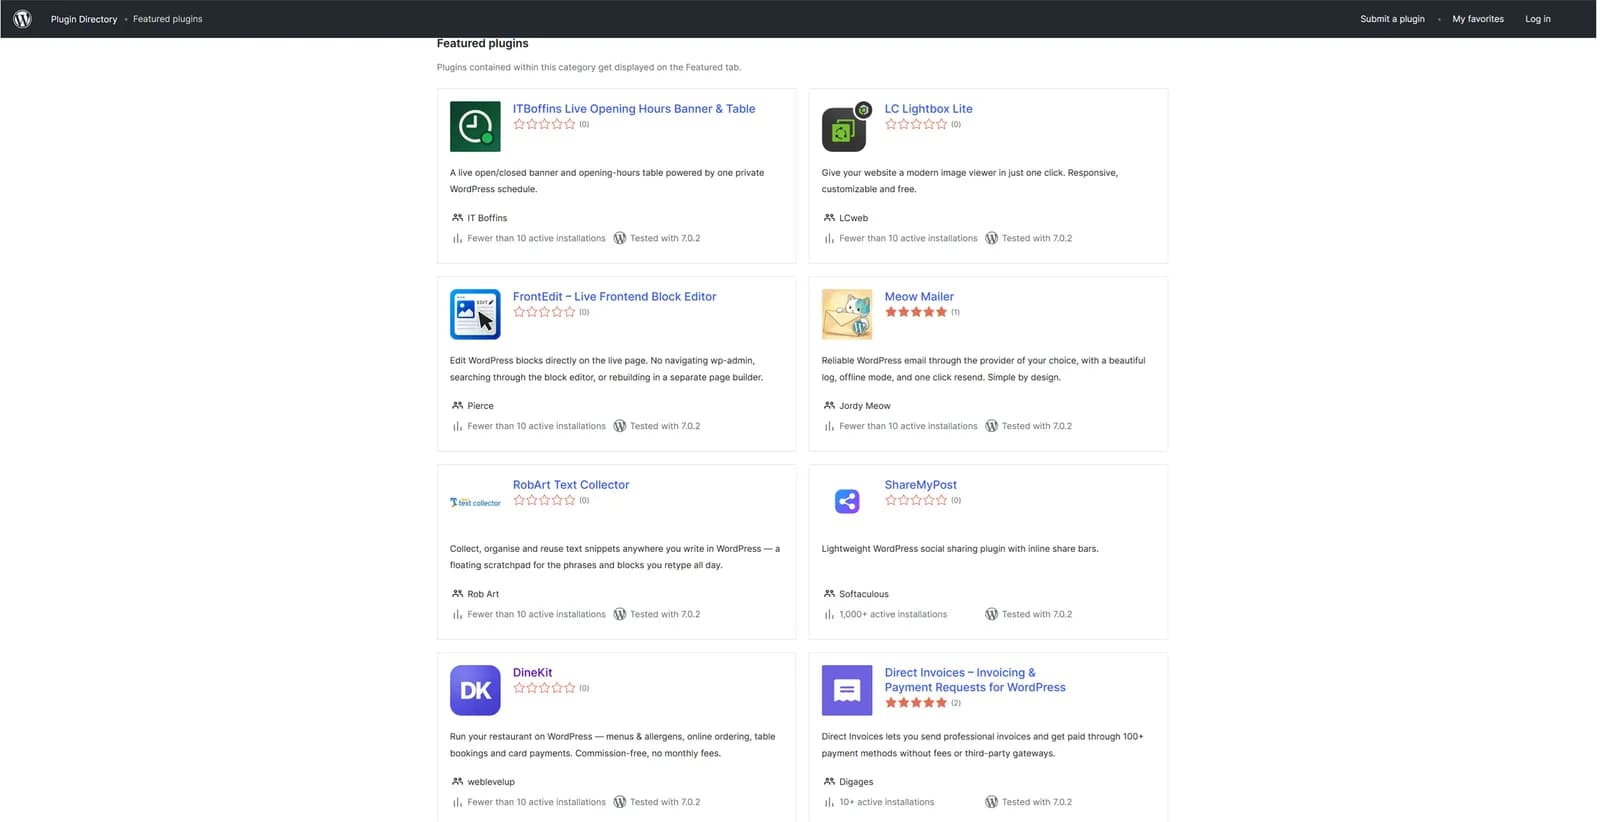Open the LC Lightbox Lite plugin icon
The width and height of the screenshot is (1600, 822).
click(846, 126)
